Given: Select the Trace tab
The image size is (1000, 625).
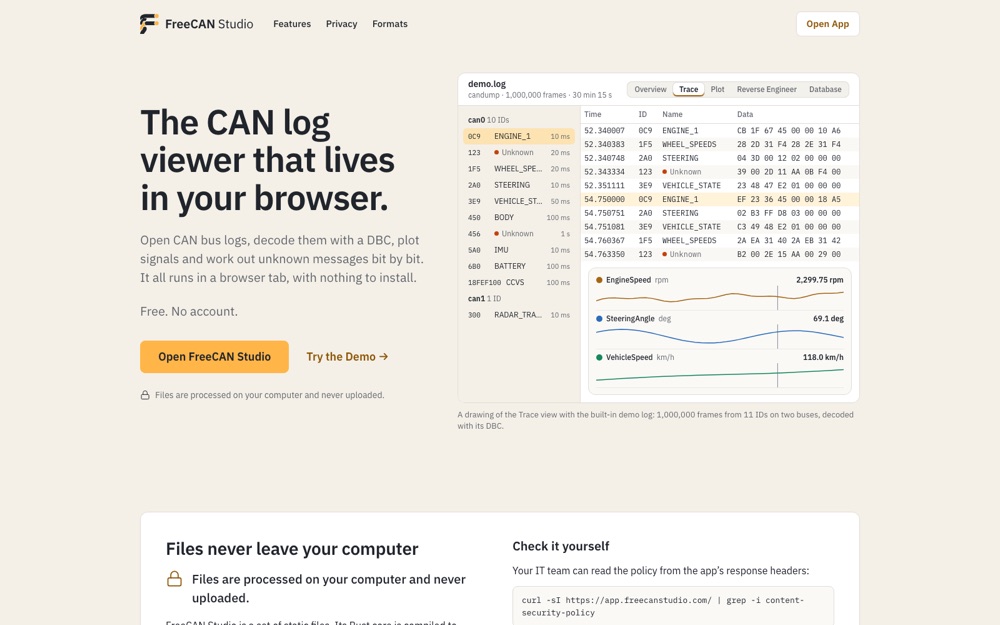Looking at the screenshot, I should click(688, 89).
